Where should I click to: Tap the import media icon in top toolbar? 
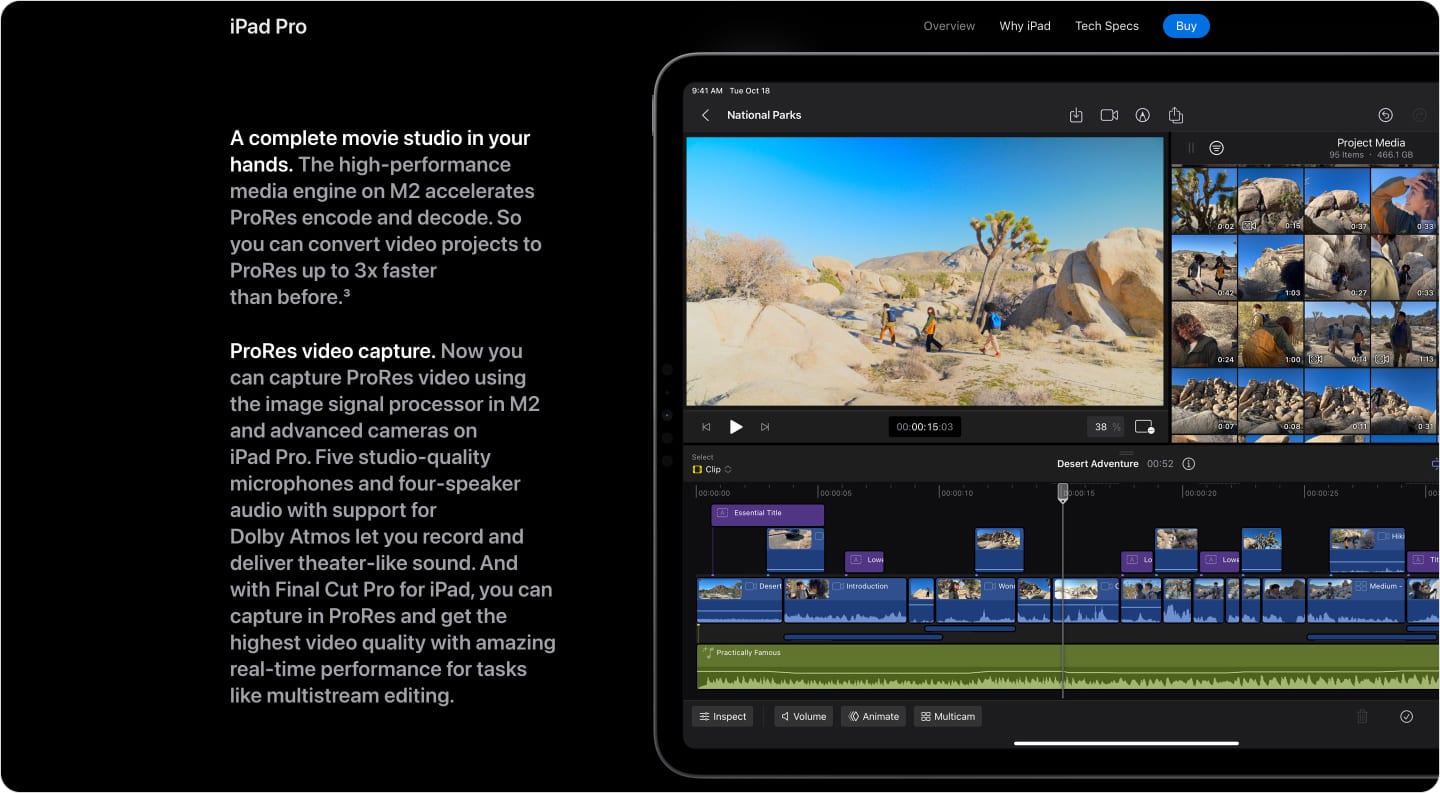tap(1076, 115)
